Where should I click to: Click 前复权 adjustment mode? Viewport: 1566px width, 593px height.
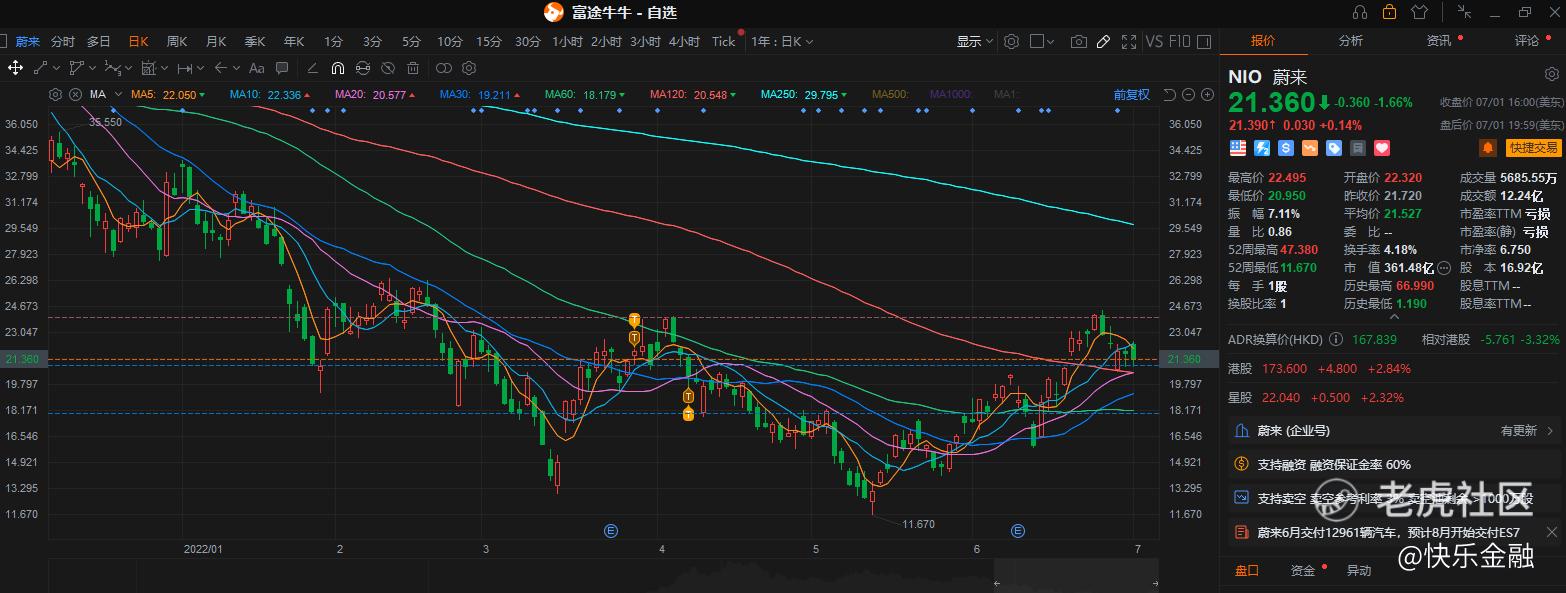click(1131, 95)
